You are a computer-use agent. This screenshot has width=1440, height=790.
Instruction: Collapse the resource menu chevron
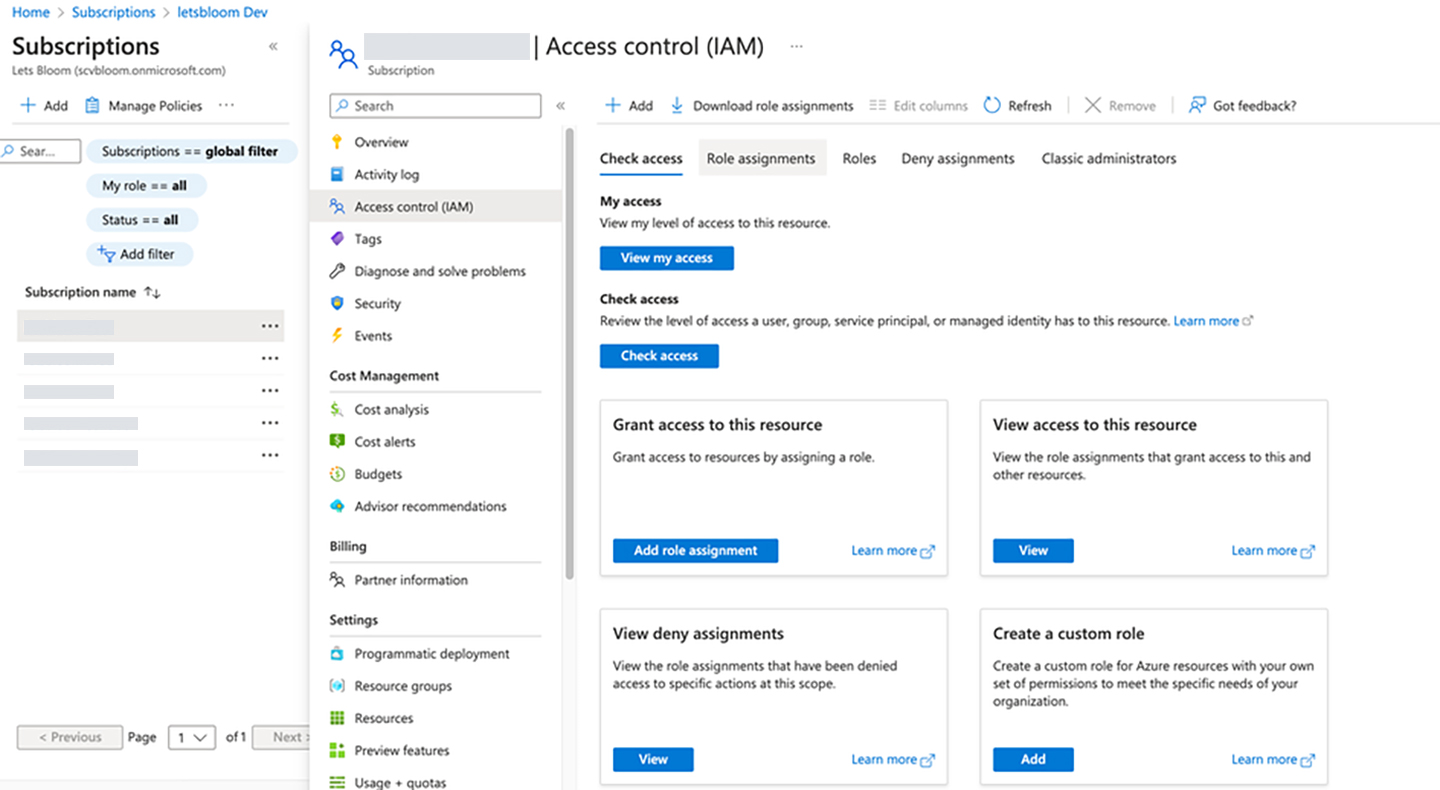click(x=560, y=105)
